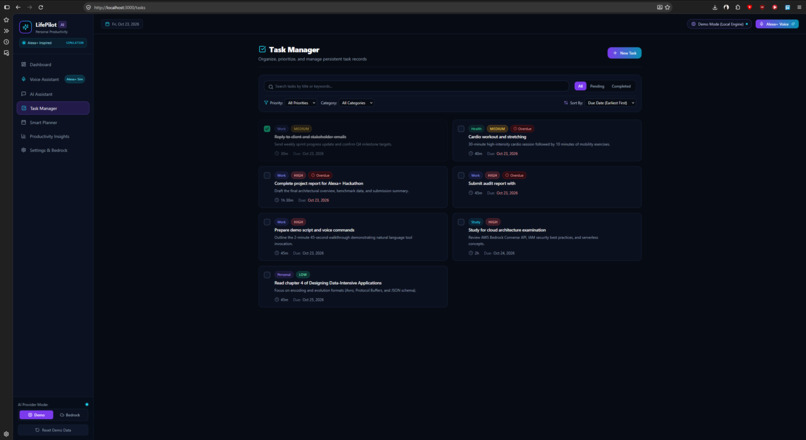This screenshot has width=806, height=440.
Task: Open the browser account avatar icon
Action: 726,7
